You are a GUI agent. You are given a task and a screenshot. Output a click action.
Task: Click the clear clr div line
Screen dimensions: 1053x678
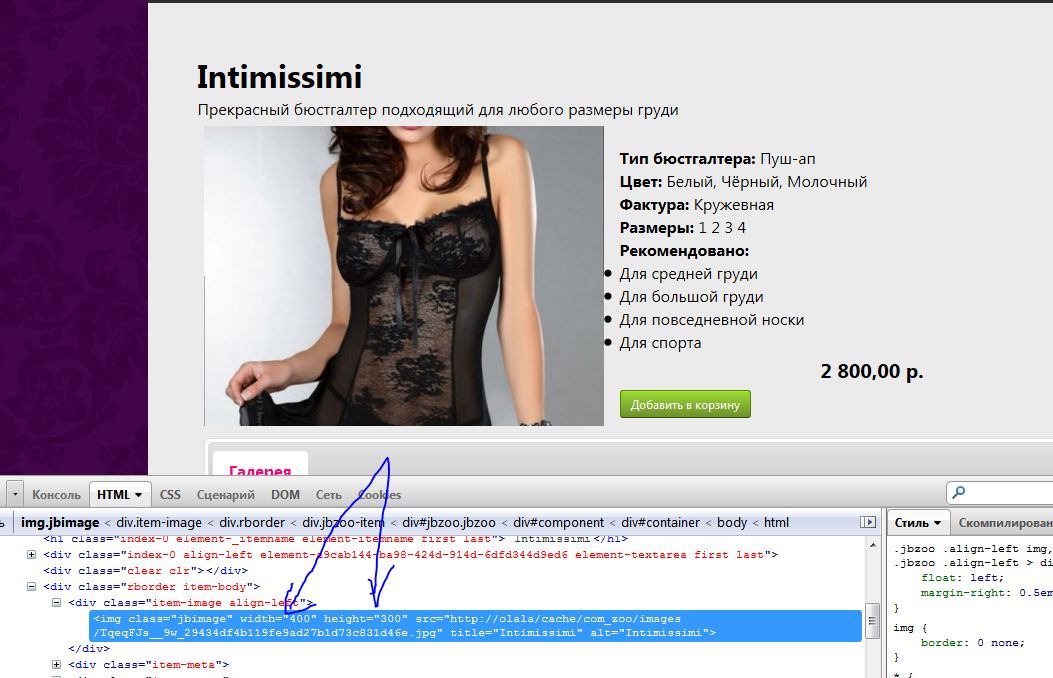click(x=146, y=571)
